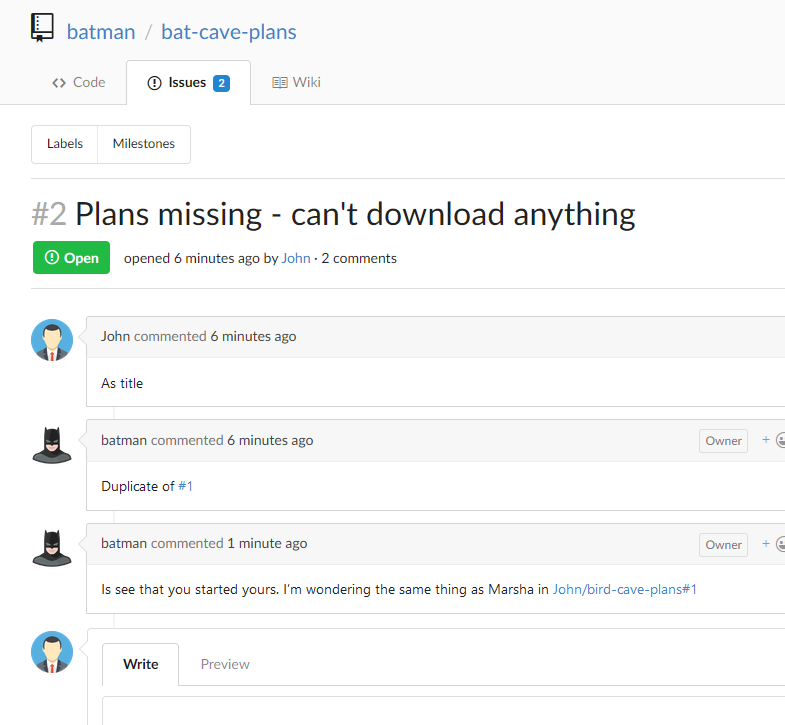
Task: Add reaction to batman's Duplicate comment
Action: 773,440
